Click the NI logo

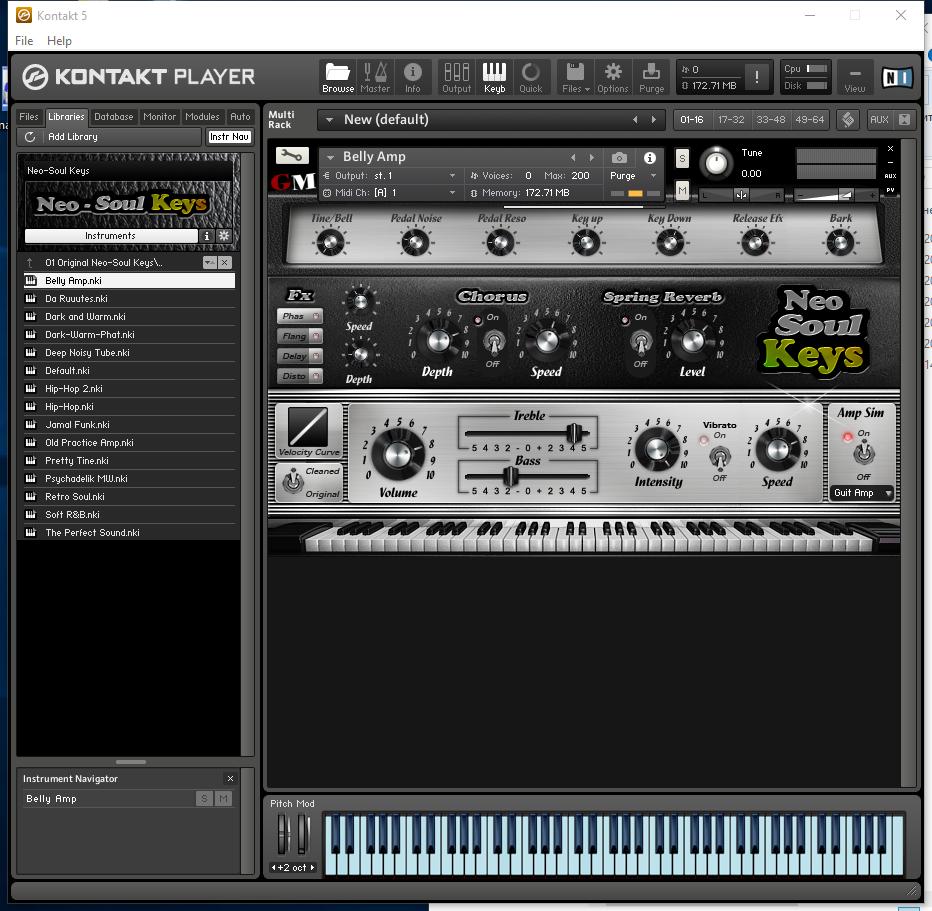(x=897, y=77)
